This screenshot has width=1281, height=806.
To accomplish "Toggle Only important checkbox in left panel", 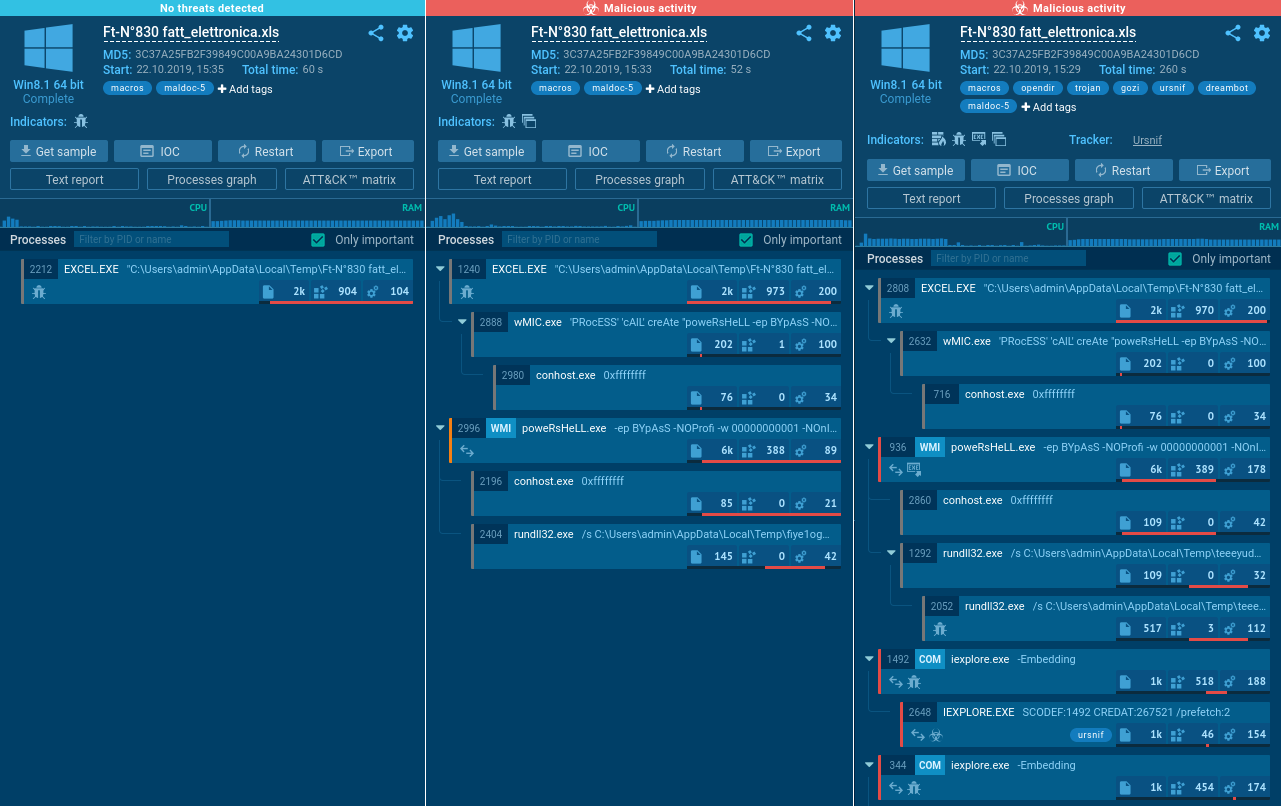I will (319, 240).
